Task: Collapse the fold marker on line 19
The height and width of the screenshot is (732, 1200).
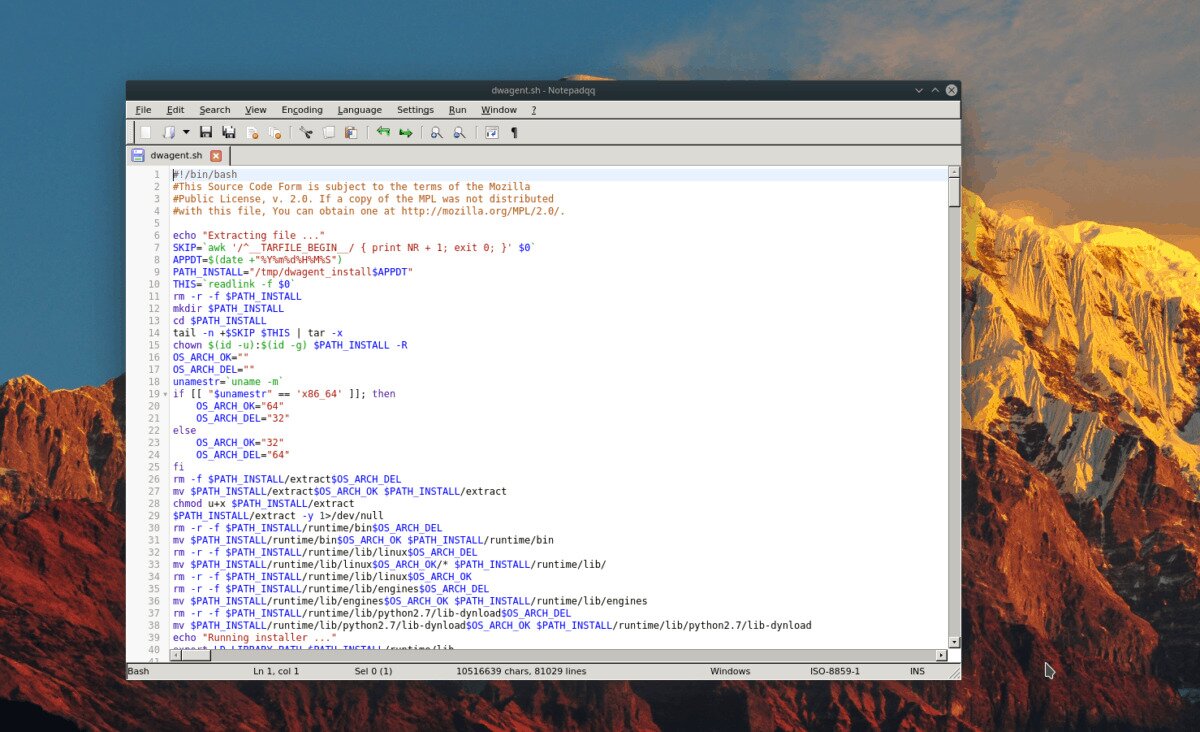Action: point(165,394)
